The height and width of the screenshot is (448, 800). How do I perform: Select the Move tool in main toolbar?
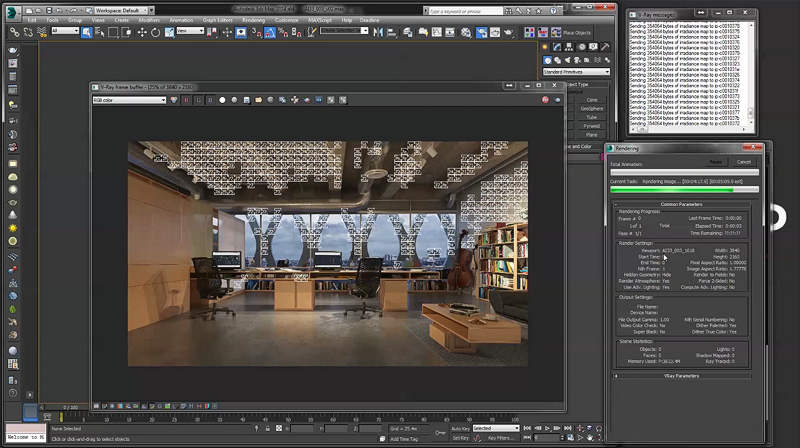[x=142, y=32]
